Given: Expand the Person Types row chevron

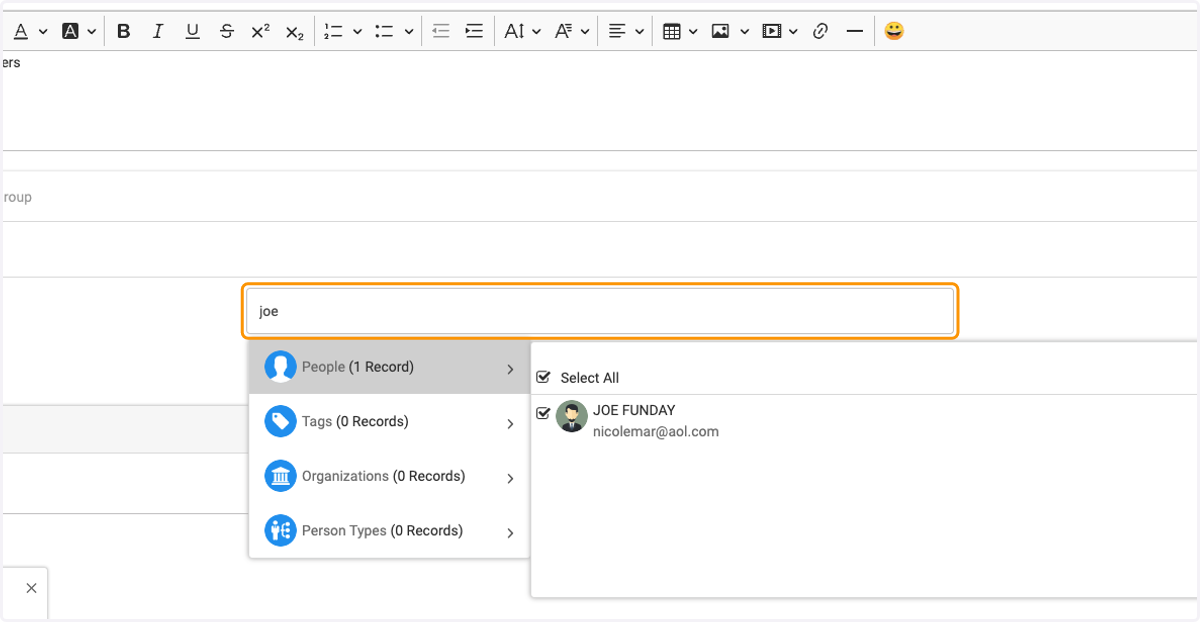Looking at the screenshot, I should point(510,533).
